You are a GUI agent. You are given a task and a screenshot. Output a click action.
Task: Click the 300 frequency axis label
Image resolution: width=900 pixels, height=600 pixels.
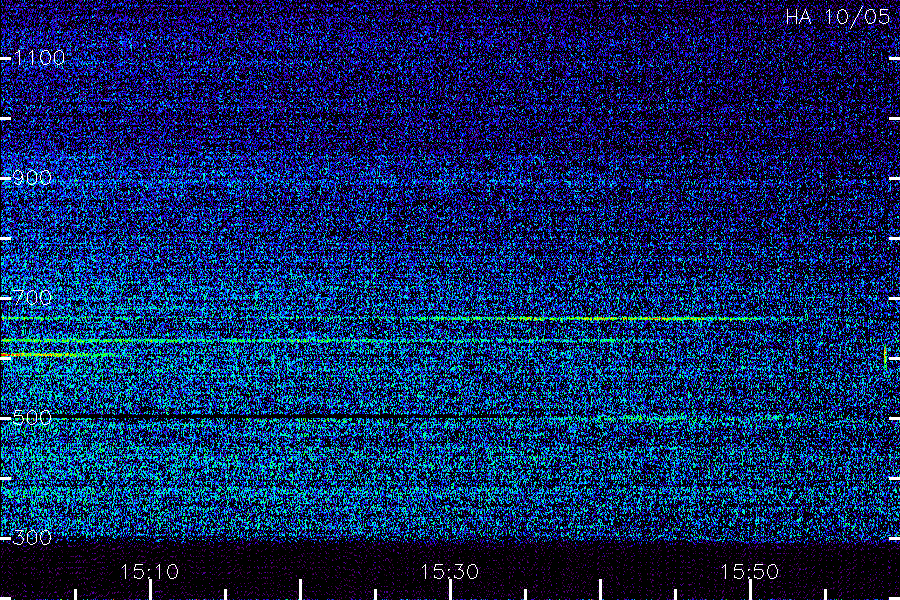(32, 537)
